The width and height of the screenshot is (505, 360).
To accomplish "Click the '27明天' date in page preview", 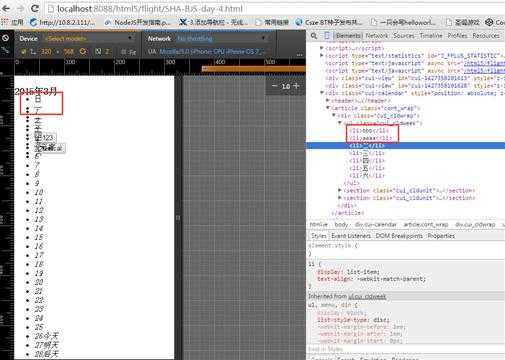I will 47,345.
